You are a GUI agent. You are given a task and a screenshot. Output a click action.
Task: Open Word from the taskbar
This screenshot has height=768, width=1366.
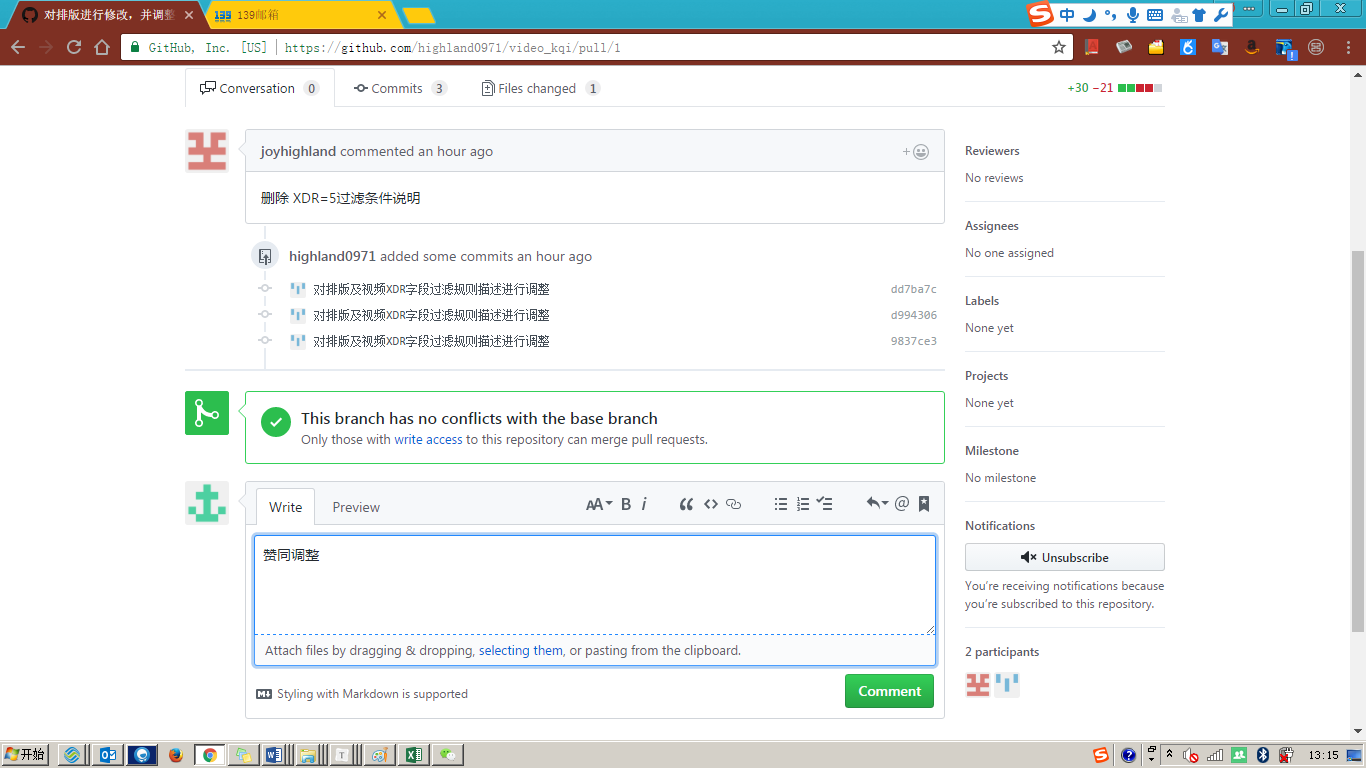(x=273, y=755)
